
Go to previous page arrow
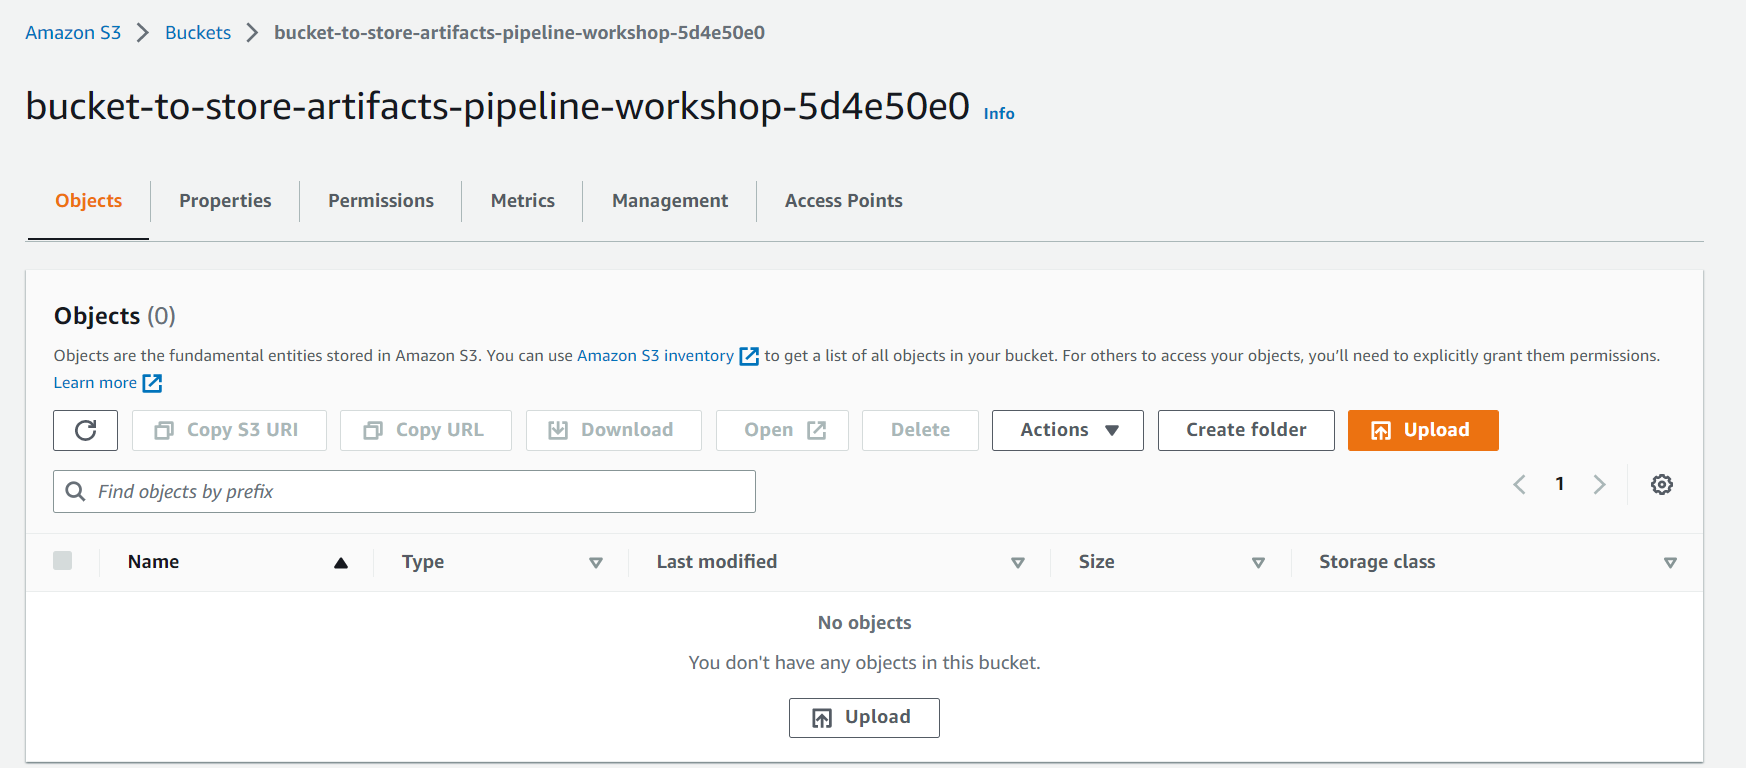1519,484
